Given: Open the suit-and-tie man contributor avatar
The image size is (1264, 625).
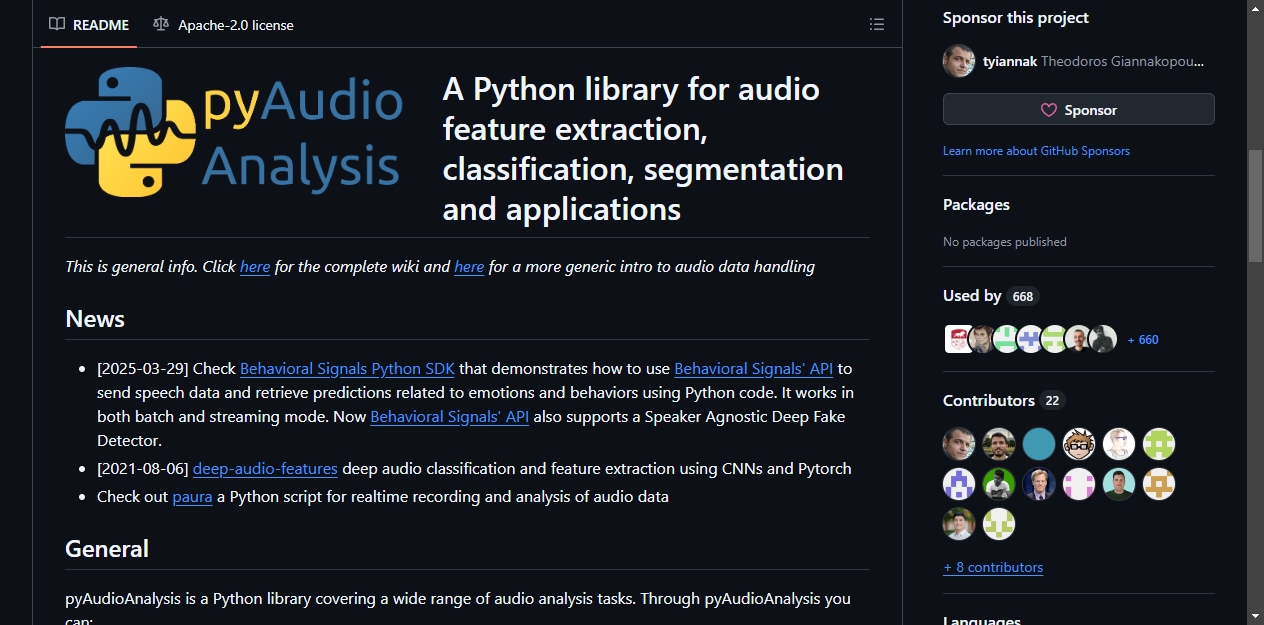Looking at the screenshot, I should click(1039, 484).
